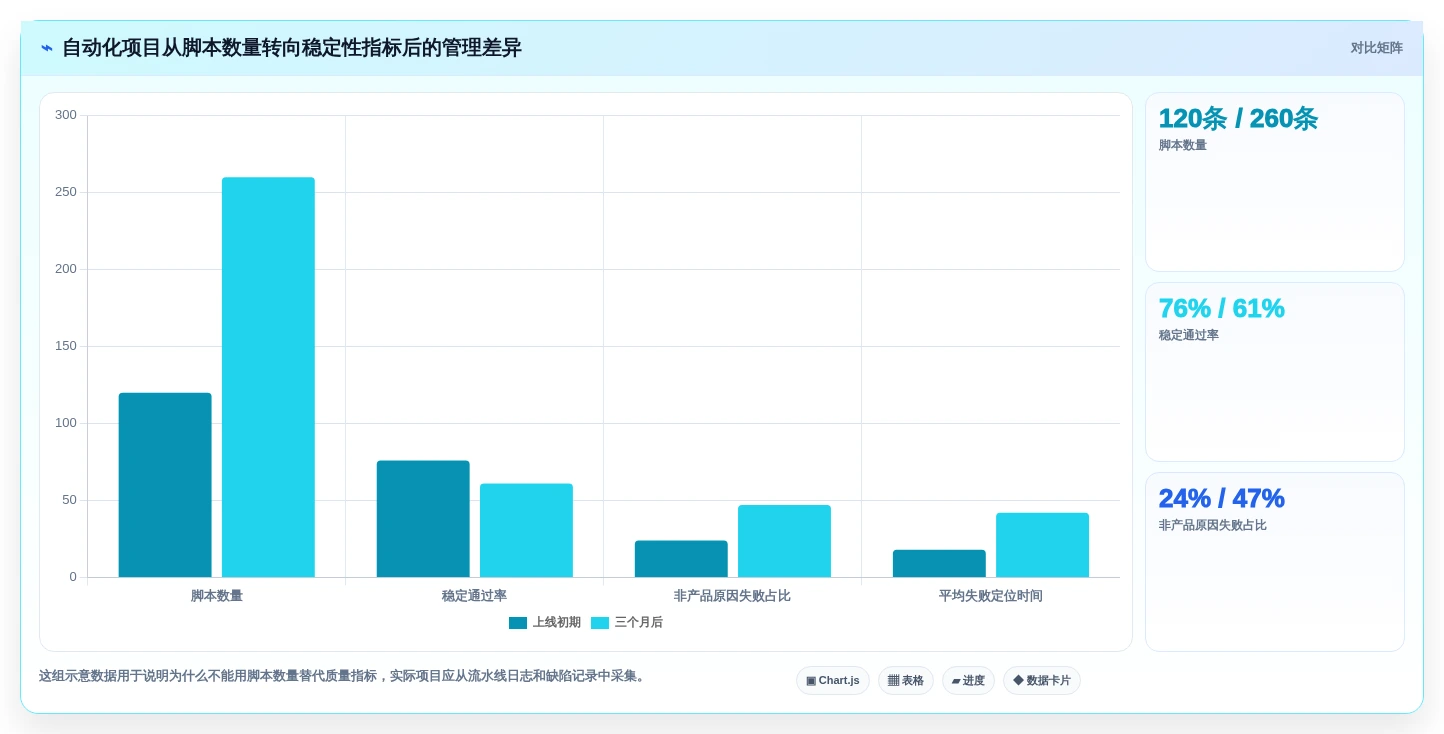
Task: Click the 200 y-axis tick label
Action: pos(66,269)
